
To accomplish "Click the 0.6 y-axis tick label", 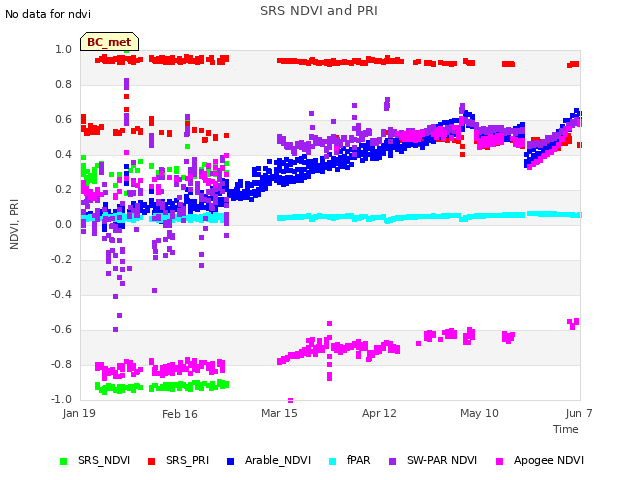I will tap(64, 120).
